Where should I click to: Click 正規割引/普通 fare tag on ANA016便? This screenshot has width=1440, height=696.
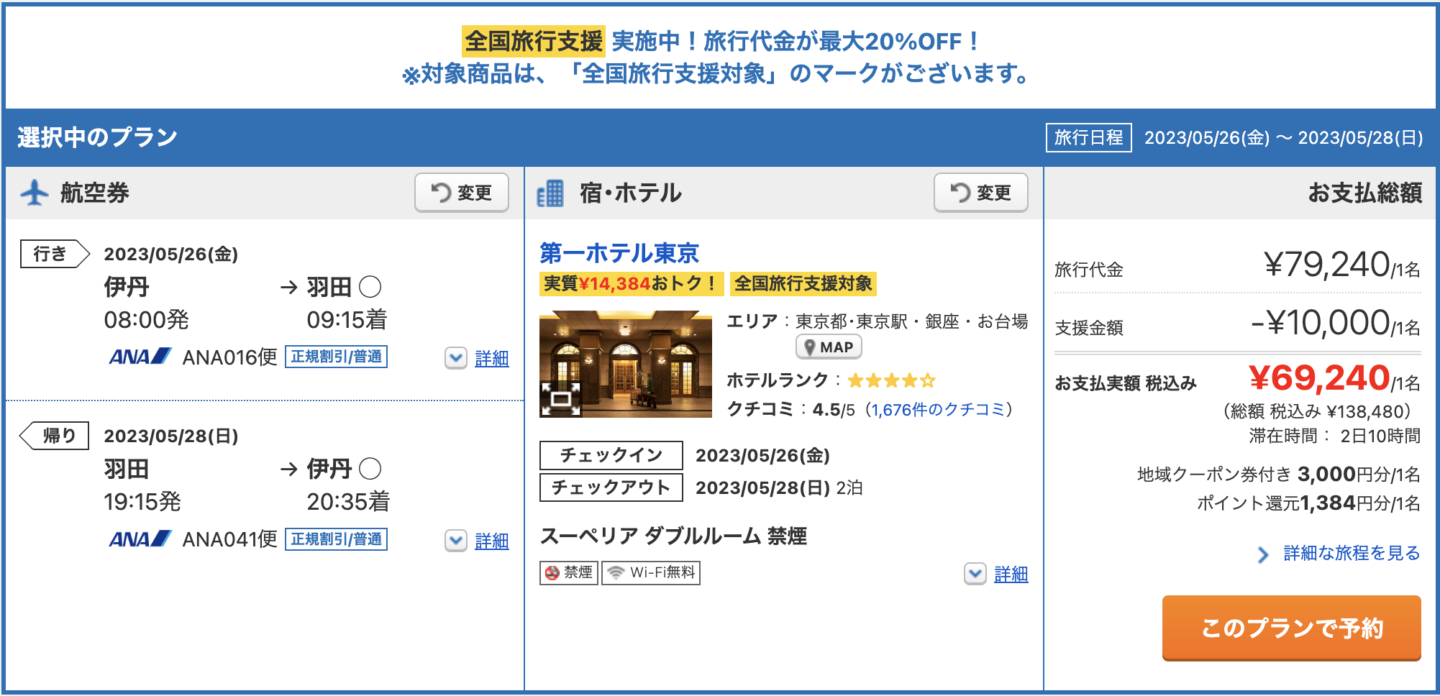336,357
